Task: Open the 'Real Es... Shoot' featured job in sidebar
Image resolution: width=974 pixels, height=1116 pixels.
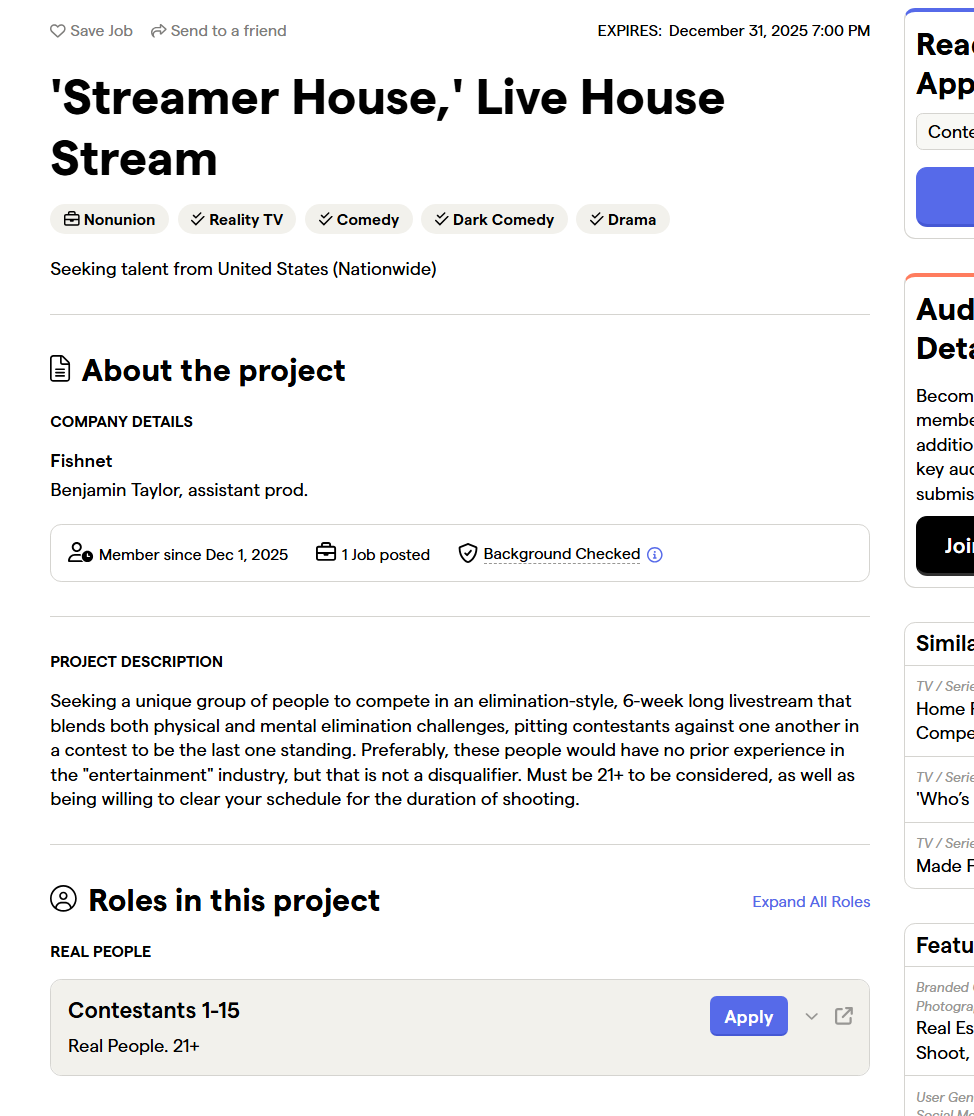Action: 945,1040
